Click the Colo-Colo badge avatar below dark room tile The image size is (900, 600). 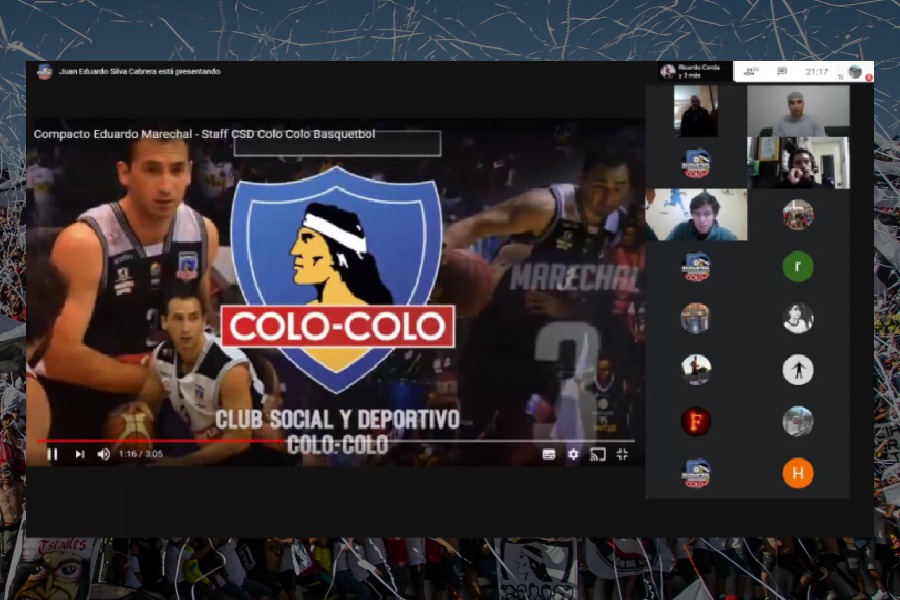(696, 163)
